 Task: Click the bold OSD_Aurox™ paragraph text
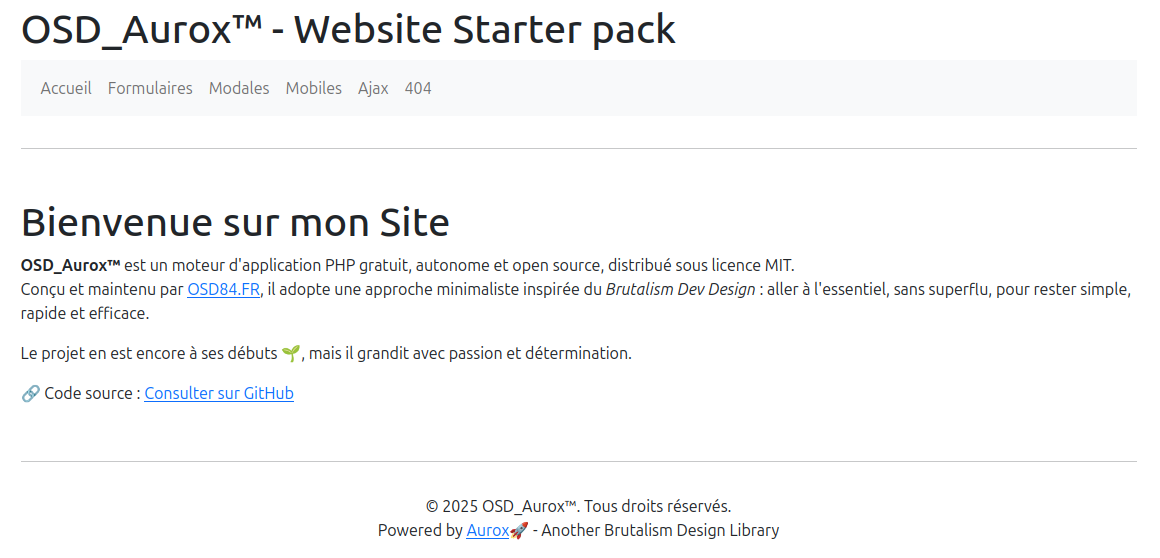70,265
